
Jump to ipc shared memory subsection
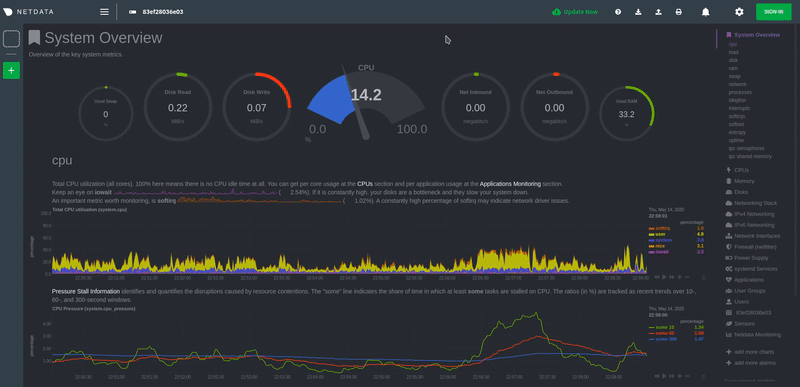[x=750, y=157]
